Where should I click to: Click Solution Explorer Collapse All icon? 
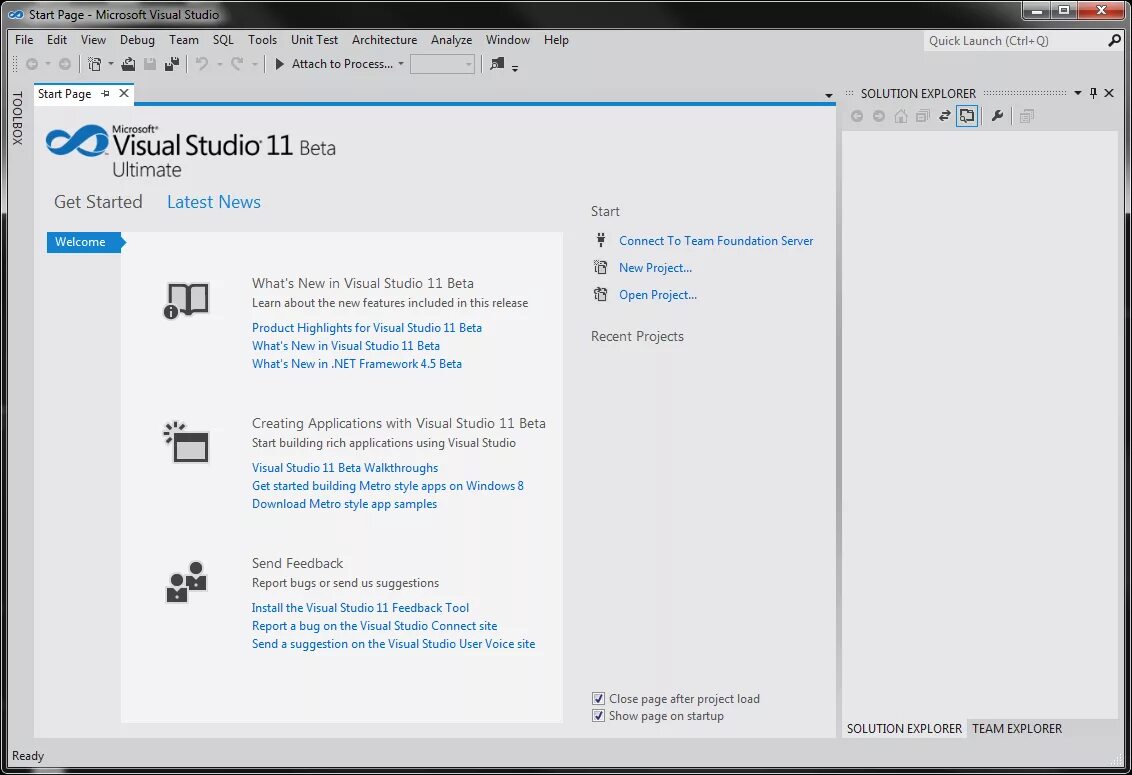[x=923, y=116]
